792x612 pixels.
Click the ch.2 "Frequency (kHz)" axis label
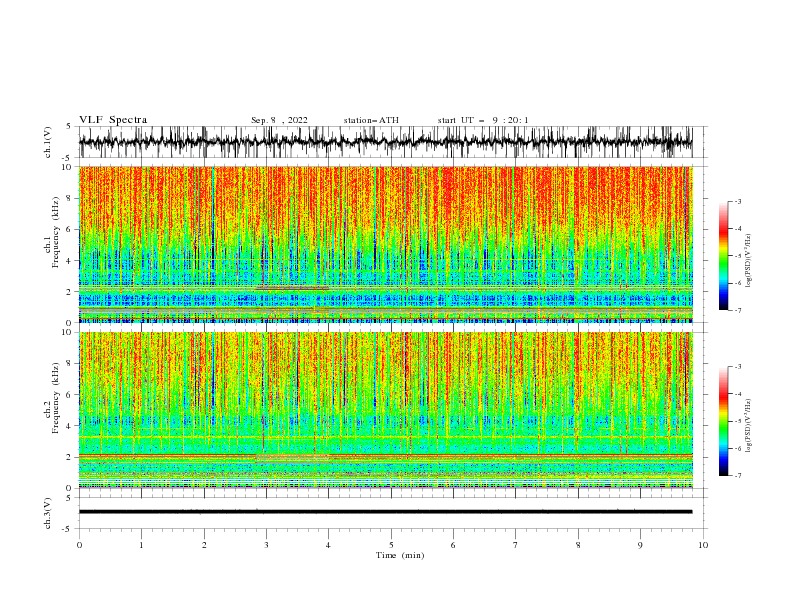tap(56, 398)
